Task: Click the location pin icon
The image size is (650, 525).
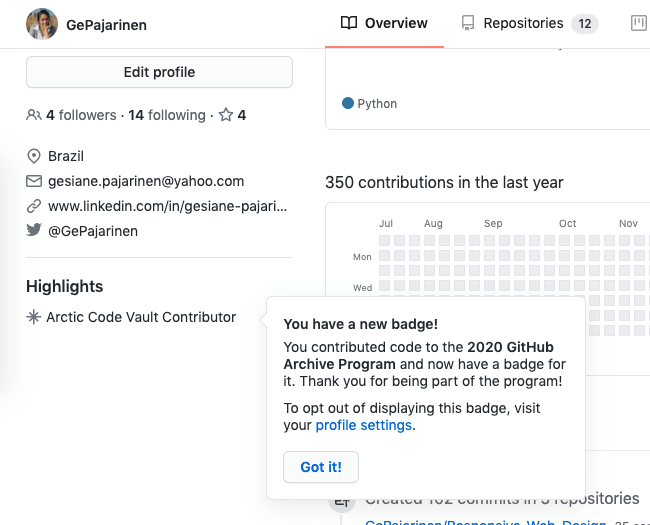Action: click(x=34, y=156)
